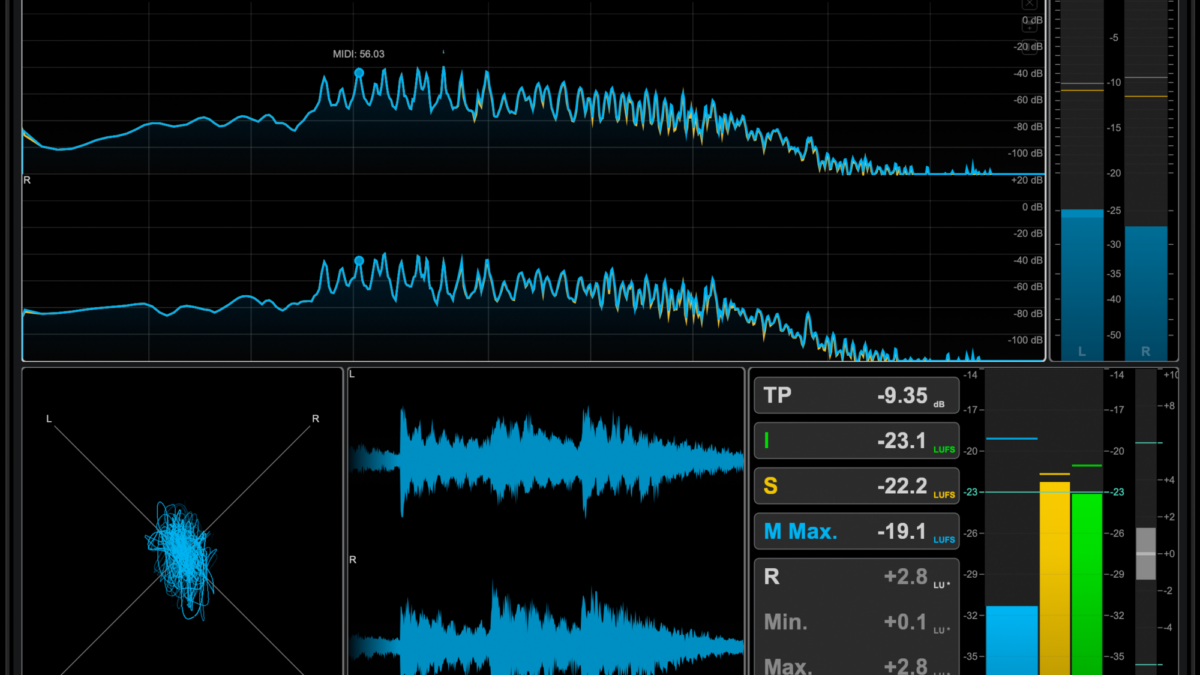Click the faint X icon above the spectrum scale
1200x675 pixels.
pyautogui.click(x=1029, y=4)
